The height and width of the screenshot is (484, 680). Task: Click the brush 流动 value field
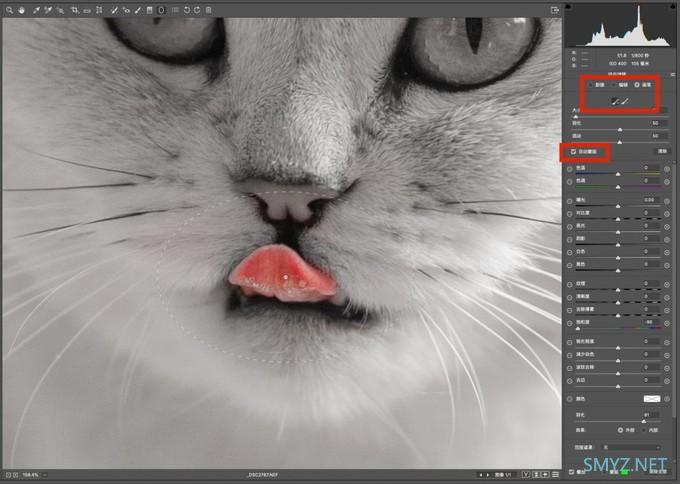pyautogui.click(x=657, y=136)
